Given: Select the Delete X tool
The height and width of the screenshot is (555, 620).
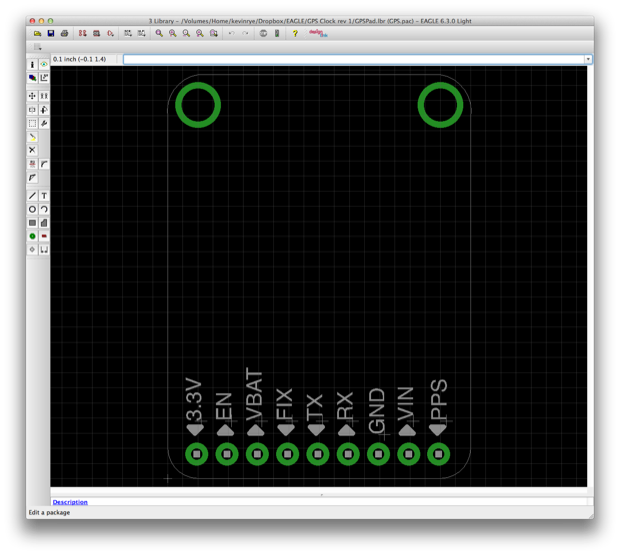Looking at the screenshot, I should click(x=32, y=150).
